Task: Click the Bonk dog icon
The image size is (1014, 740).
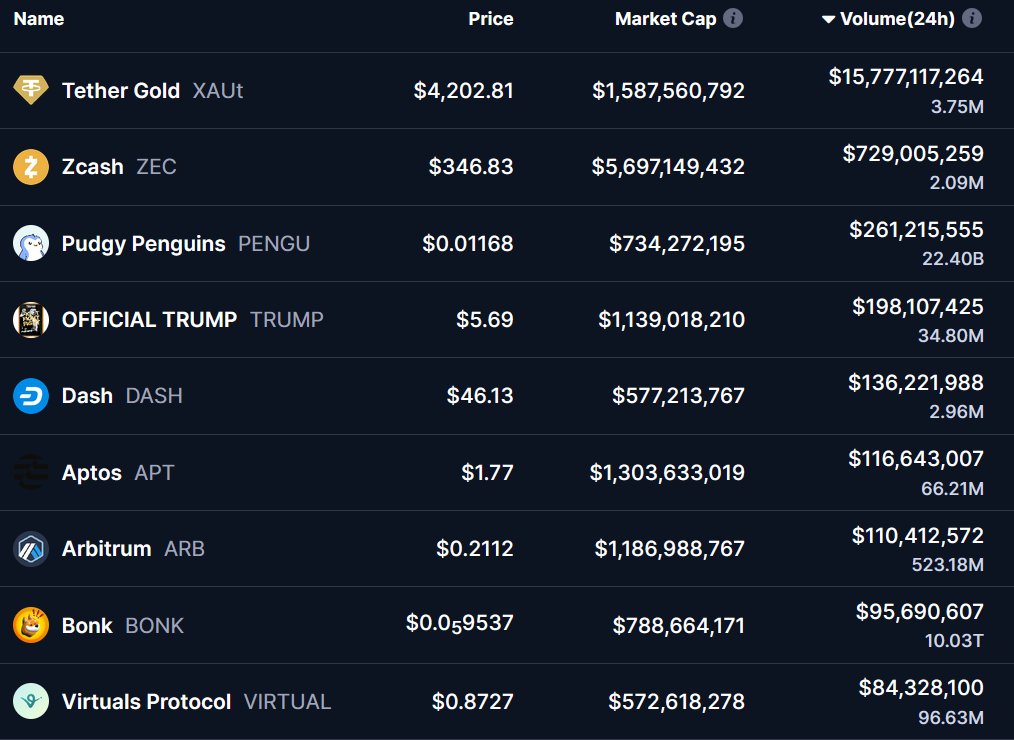Action: [x=30, y=625]
